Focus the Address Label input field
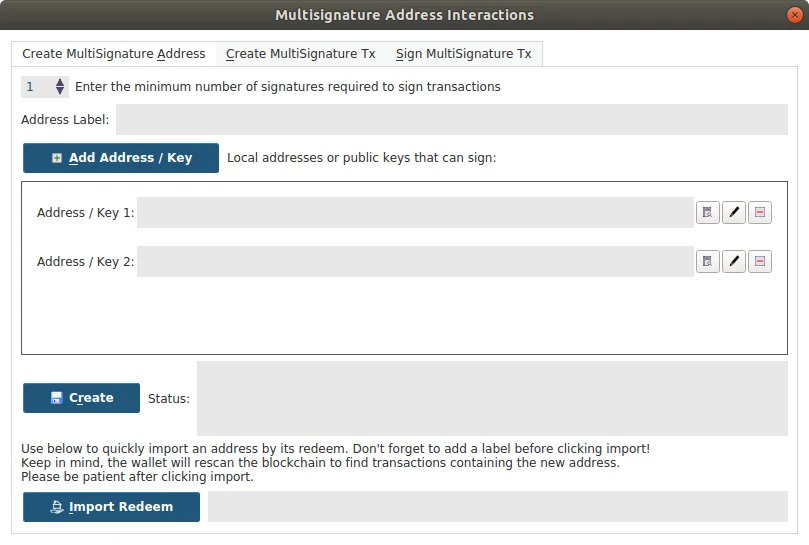This screenshot has width=809, height=545. [x=451, y=119]
